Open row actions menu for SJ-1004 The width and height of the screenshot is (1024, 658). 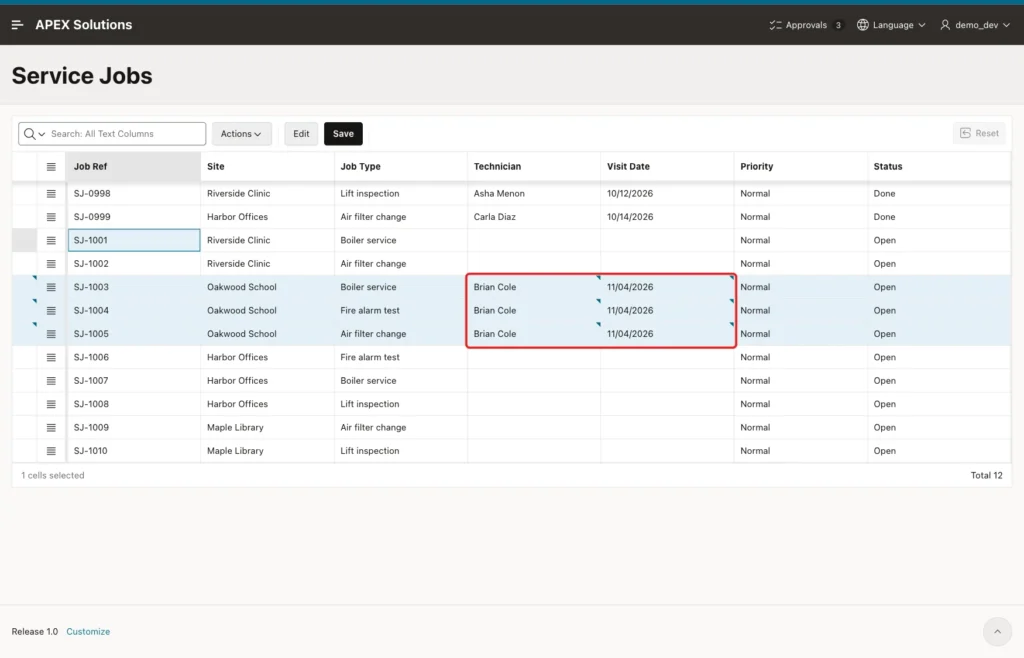pos(51,311)
